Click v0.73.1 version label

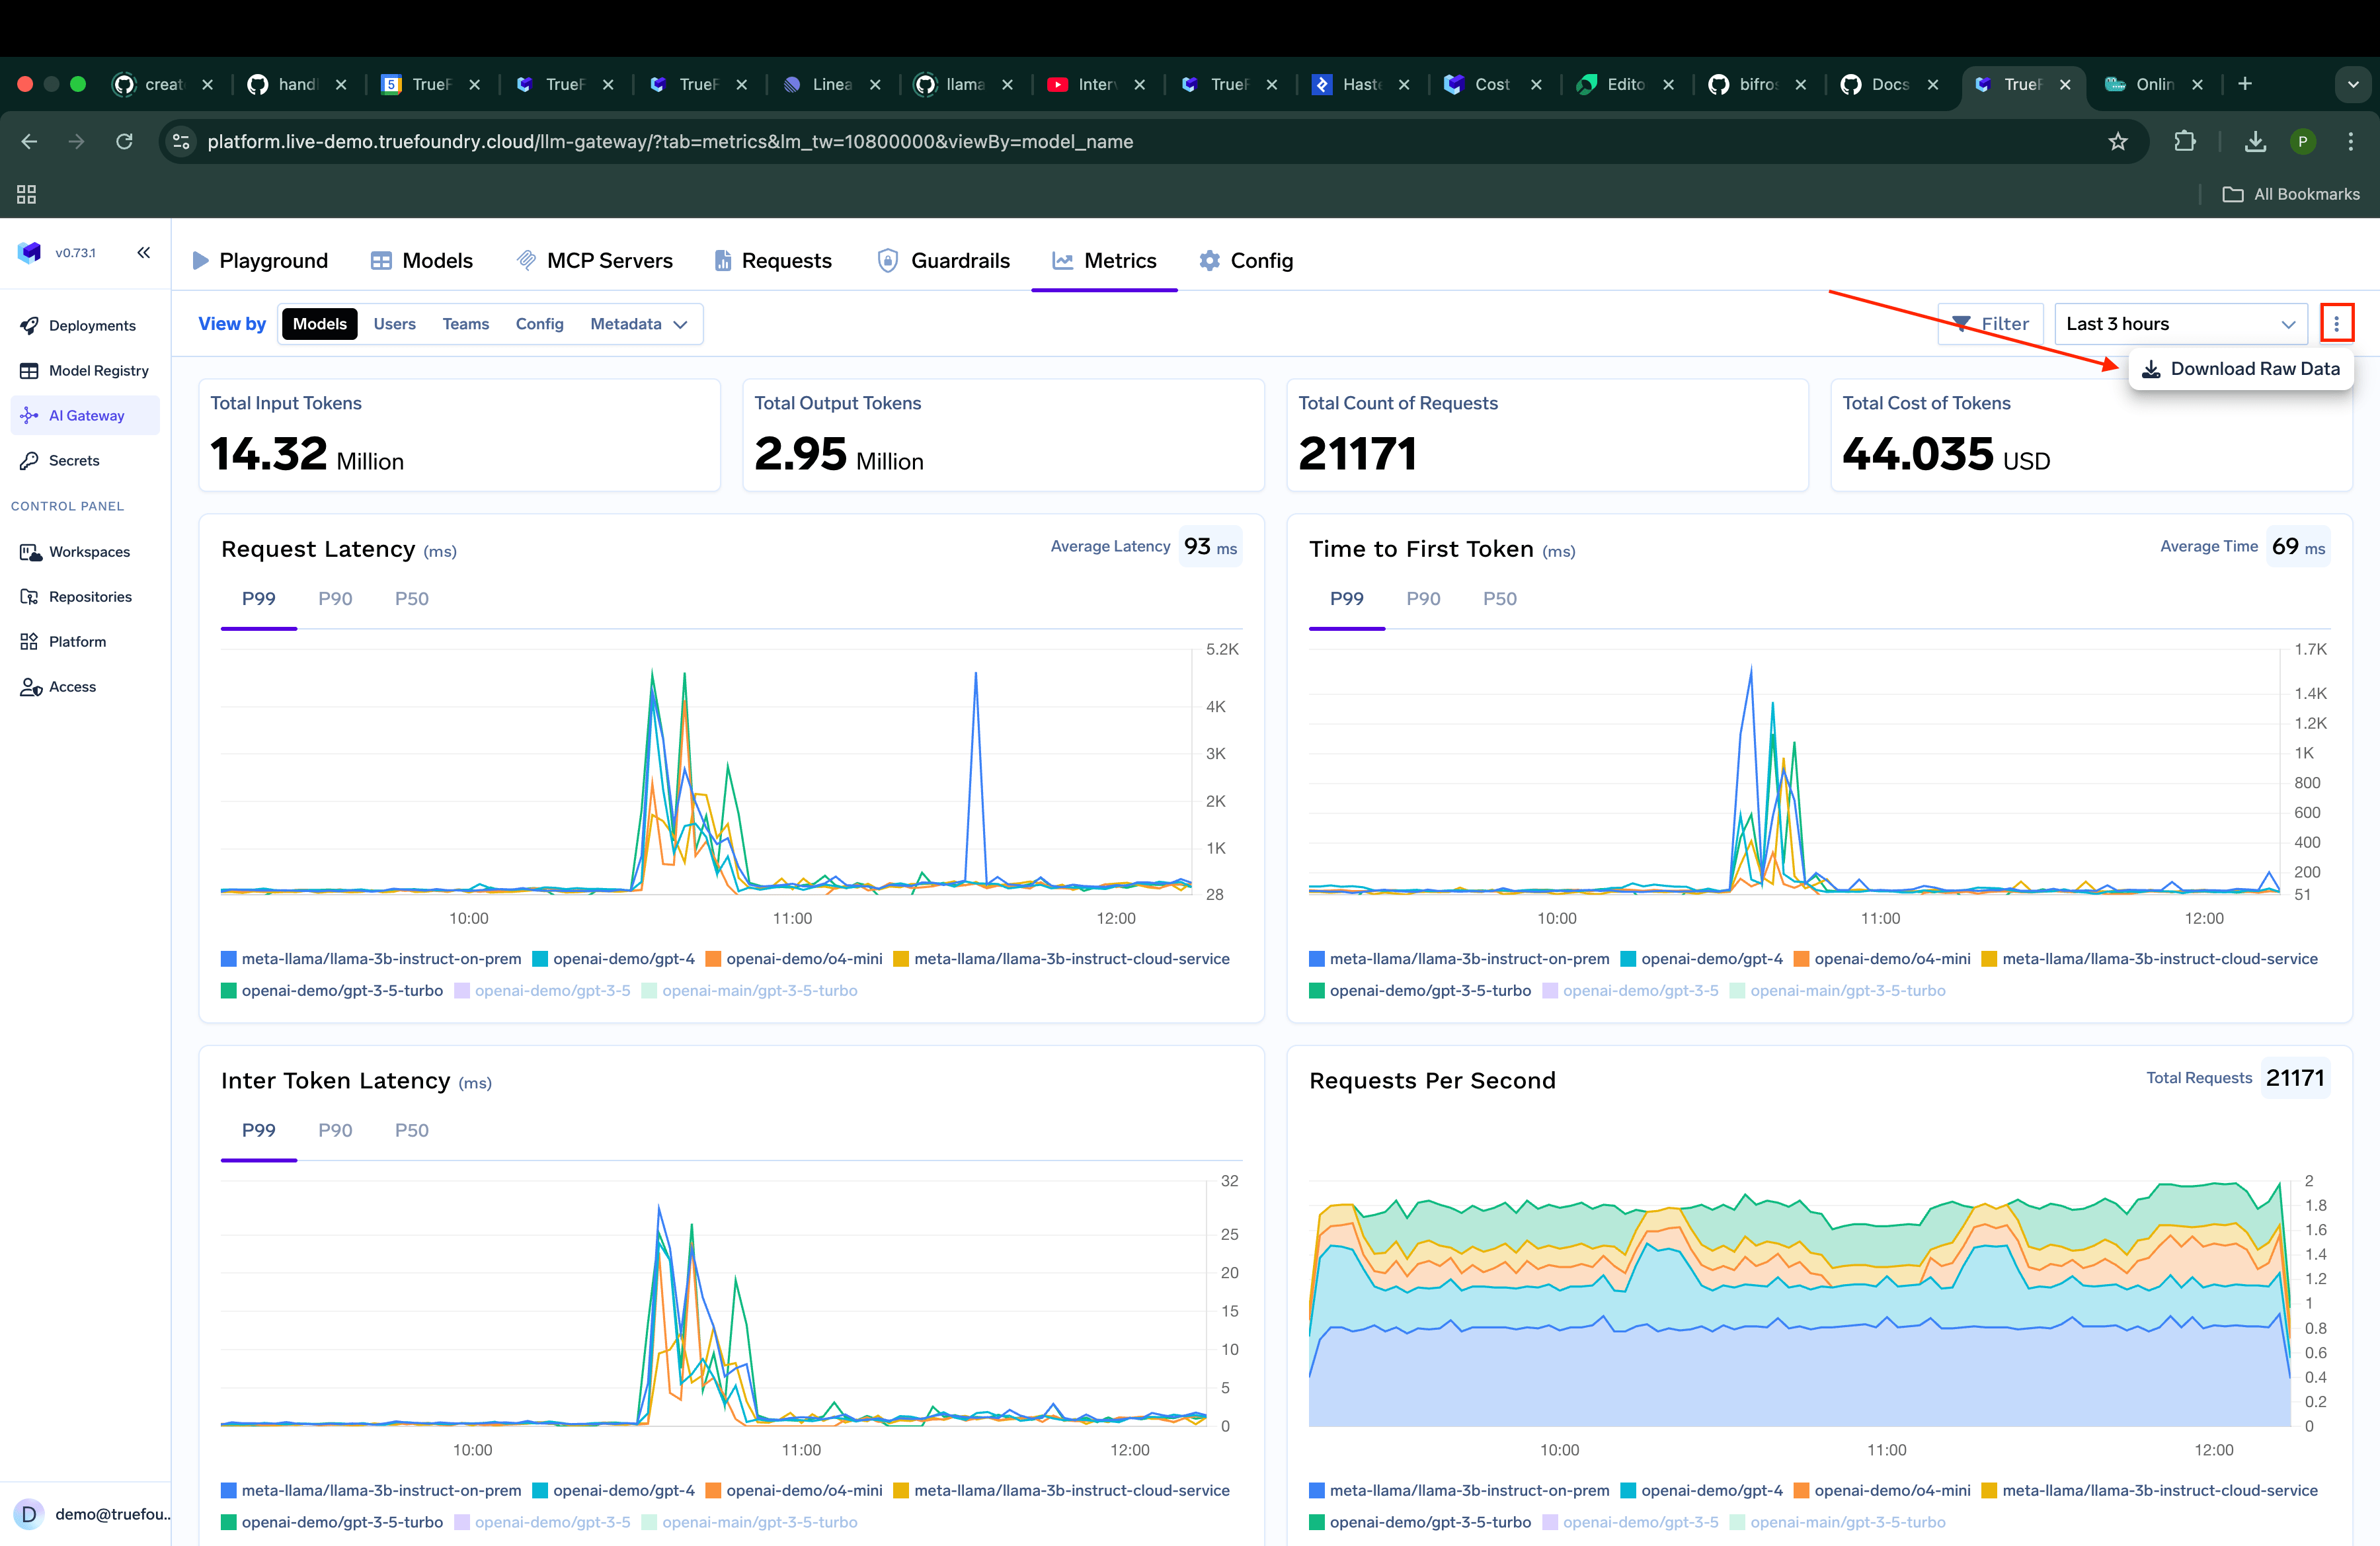point(76,253)
